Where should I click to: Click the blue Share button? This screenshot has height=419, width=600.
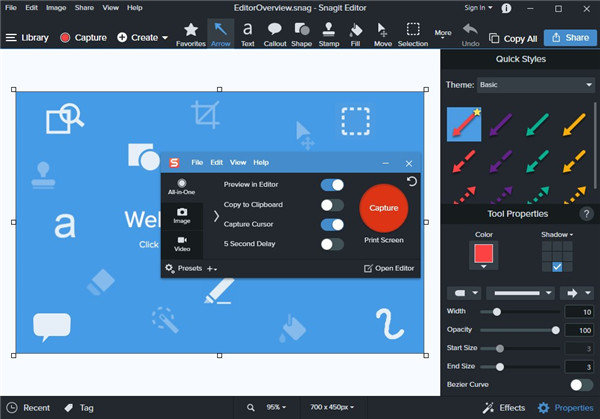(x=570, y=37)
